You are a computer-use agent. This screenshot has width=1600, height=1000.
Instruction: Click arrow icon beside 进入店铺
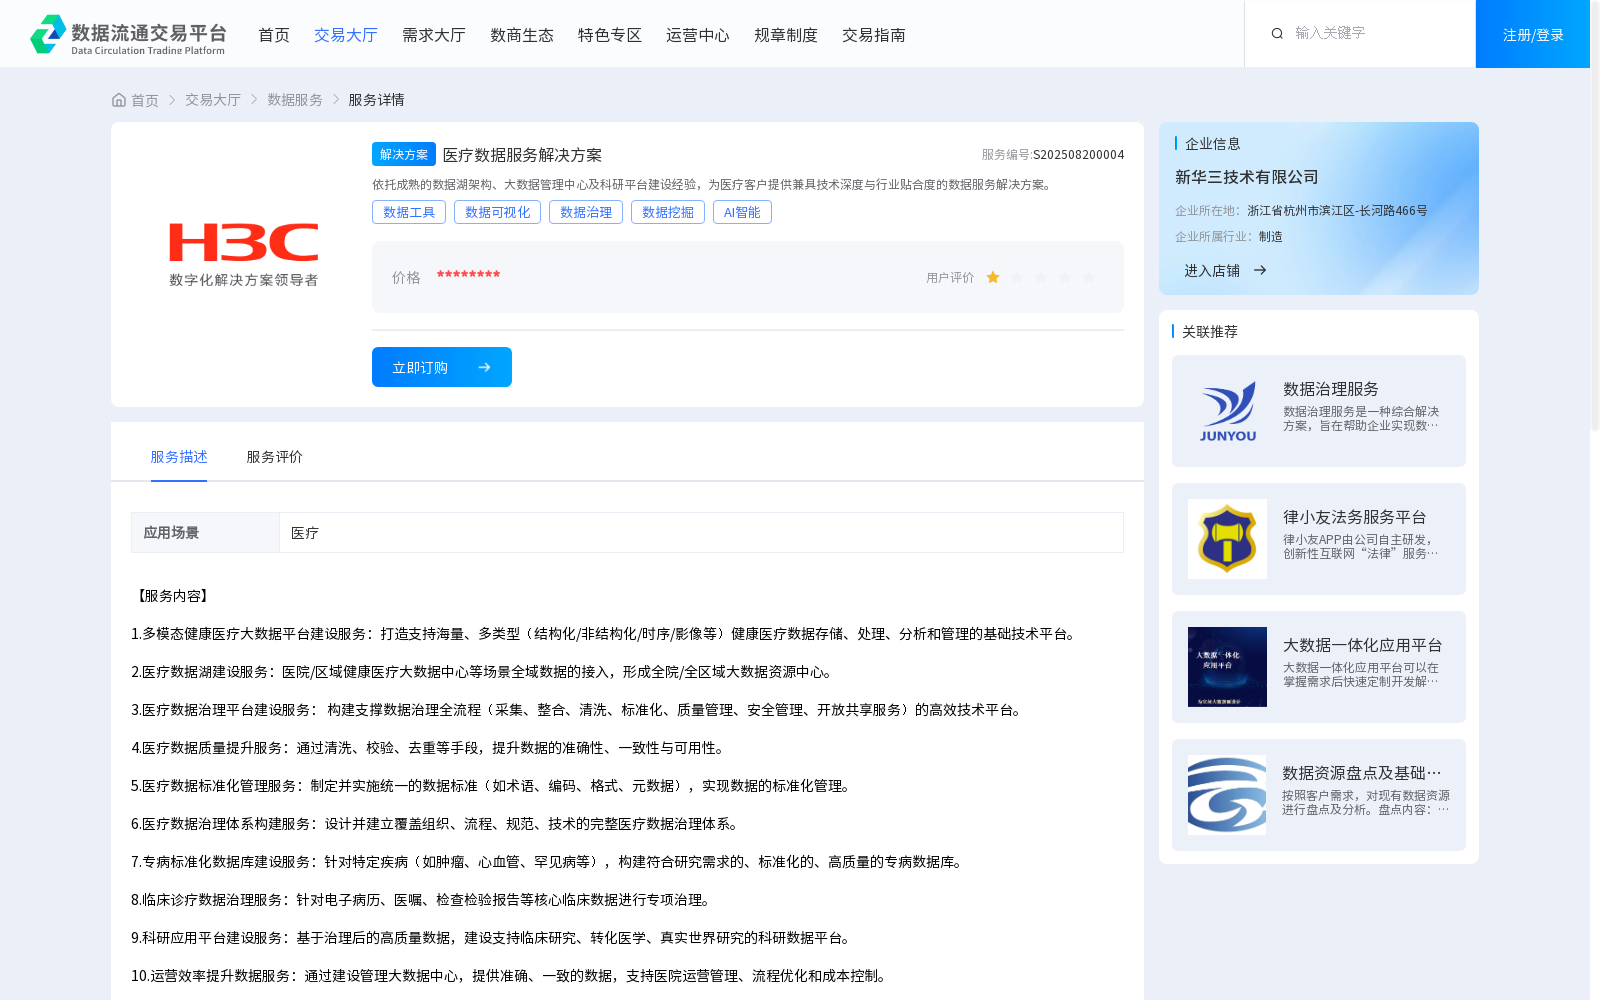click(x=1260, y=270)
